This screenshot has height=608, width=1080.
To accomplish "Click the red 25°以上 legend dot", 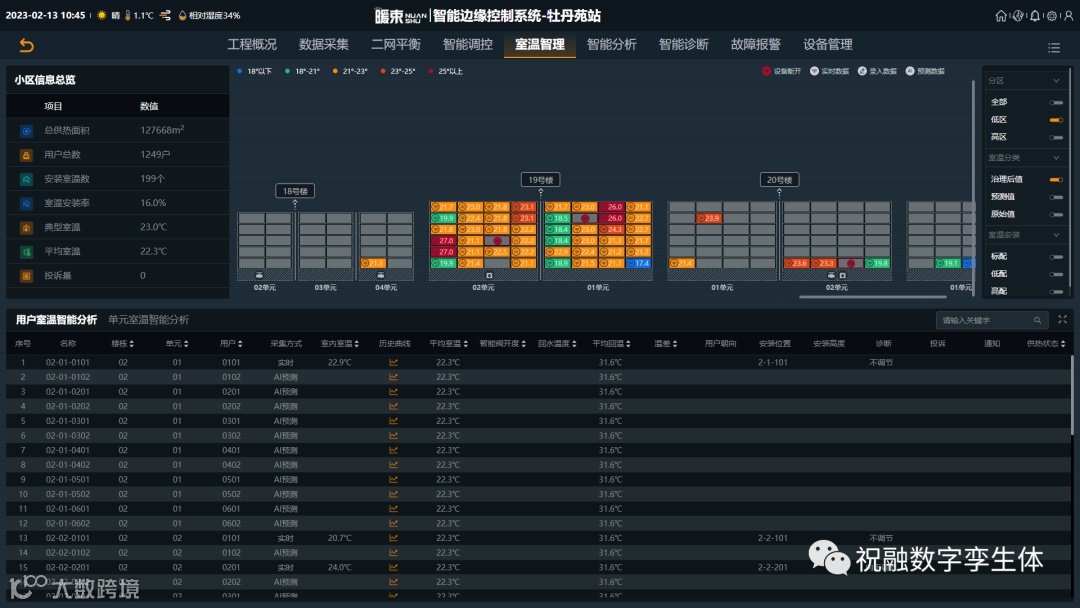I will coord(430,71).
